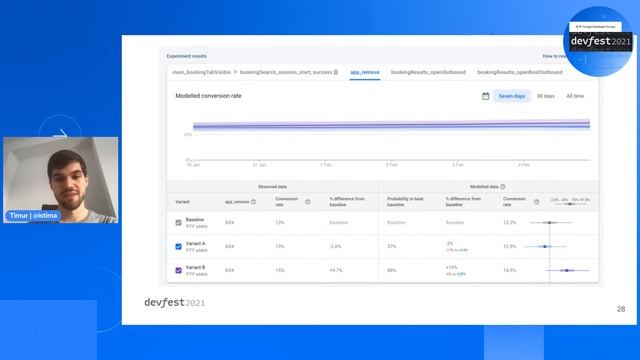This screenshot has width=640, height=360.
Task: Toggle the Variant B checkbox
Action: tap(178, 270)
